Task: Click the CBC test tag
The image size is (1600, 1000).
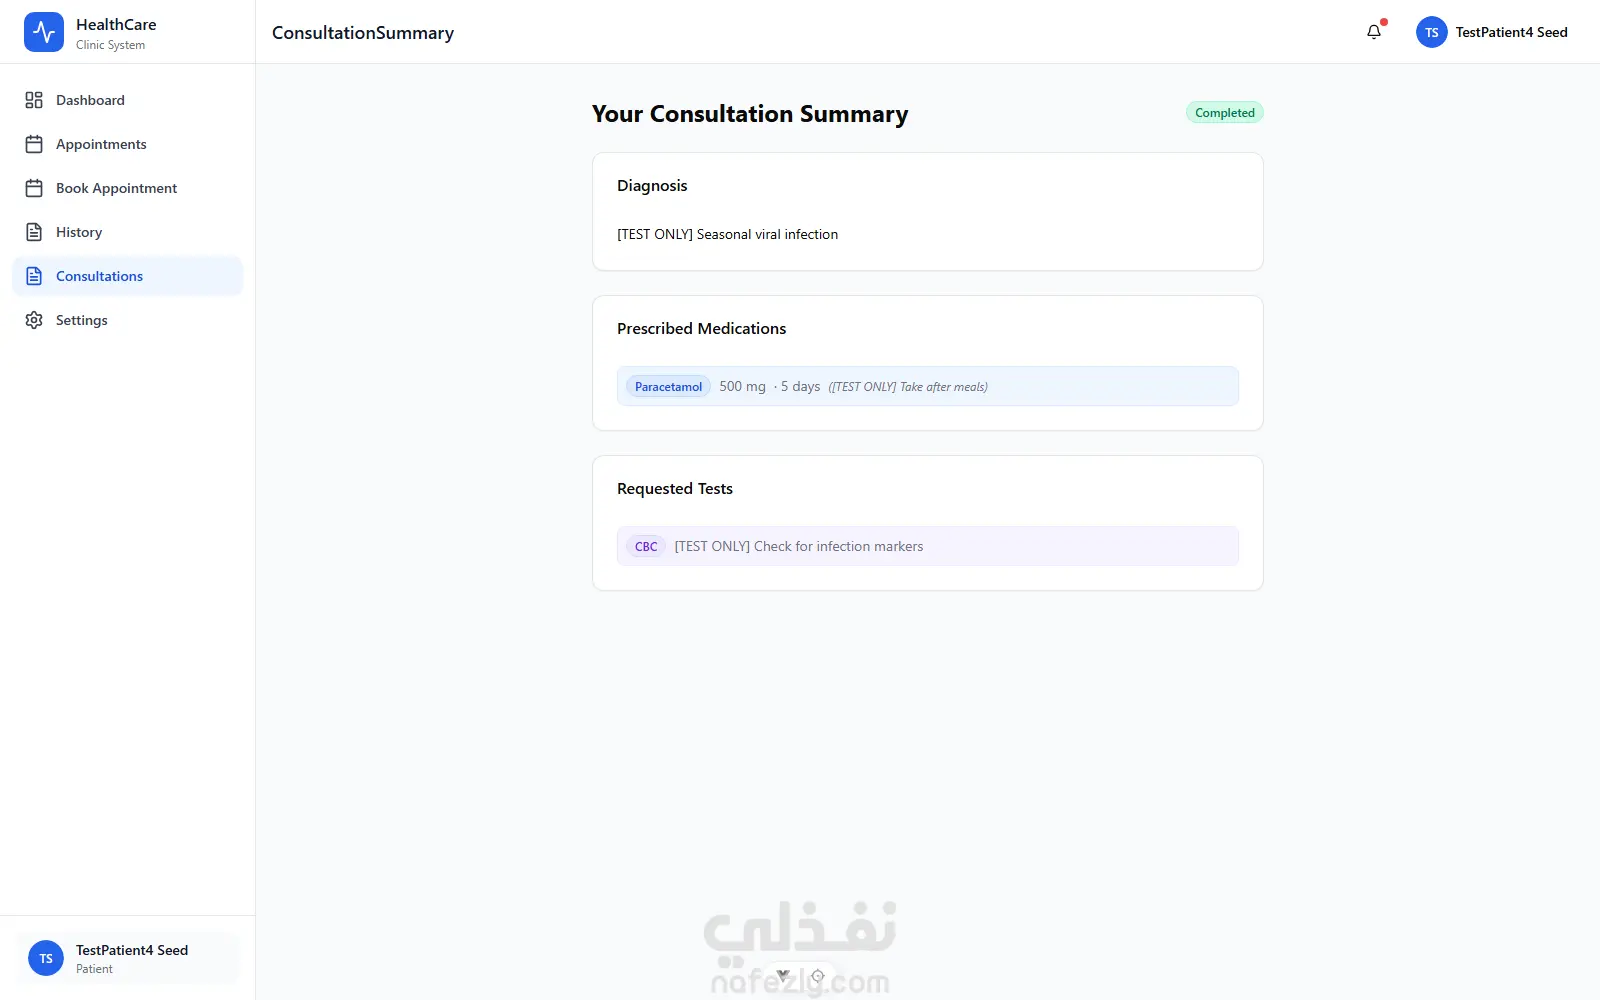Action: [646, 547]
